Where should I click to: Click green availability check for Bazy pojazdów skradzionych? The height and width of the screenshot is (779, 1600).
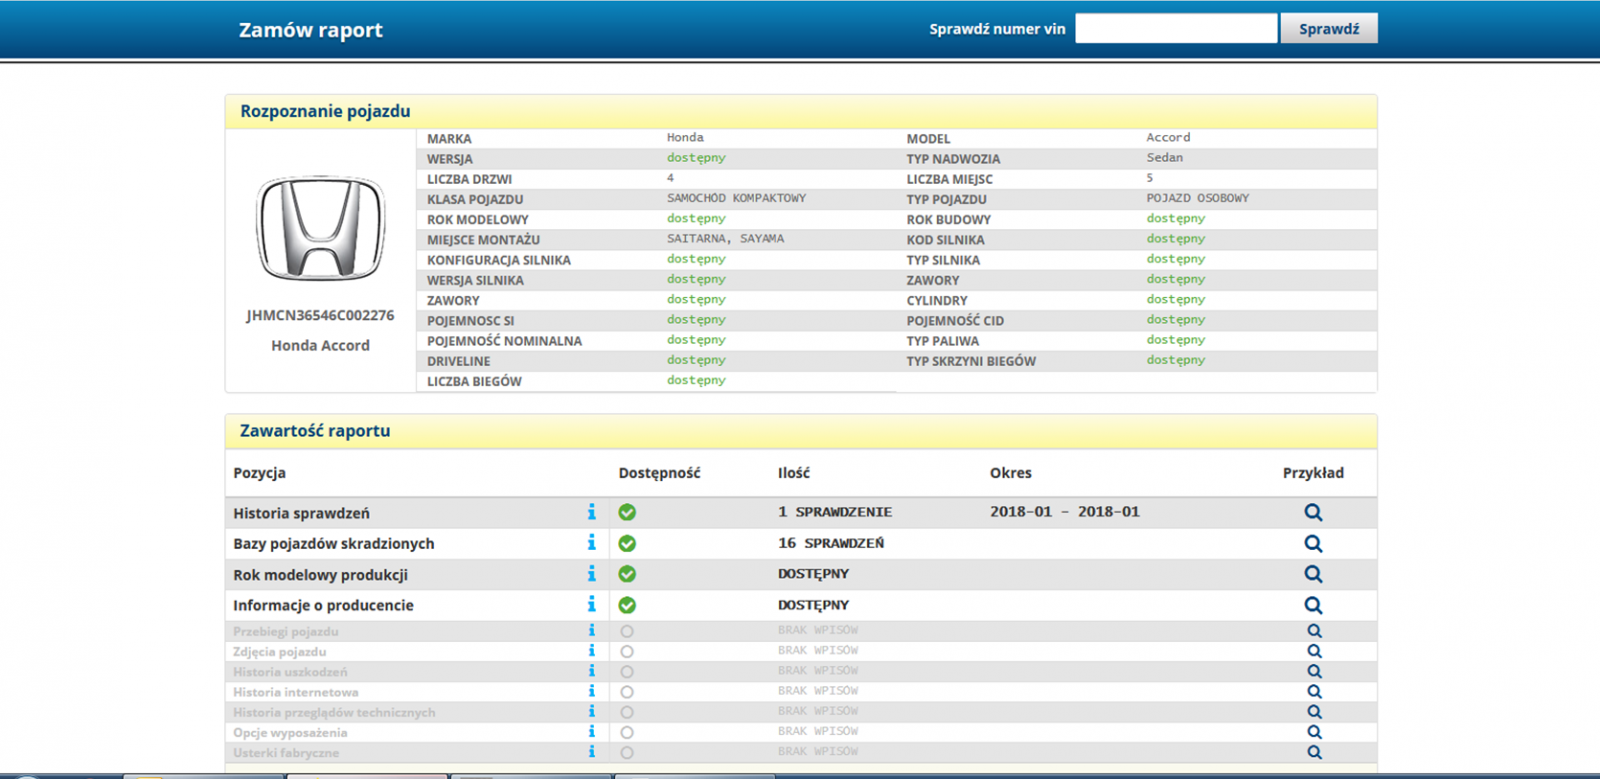[x=627, y=543]
